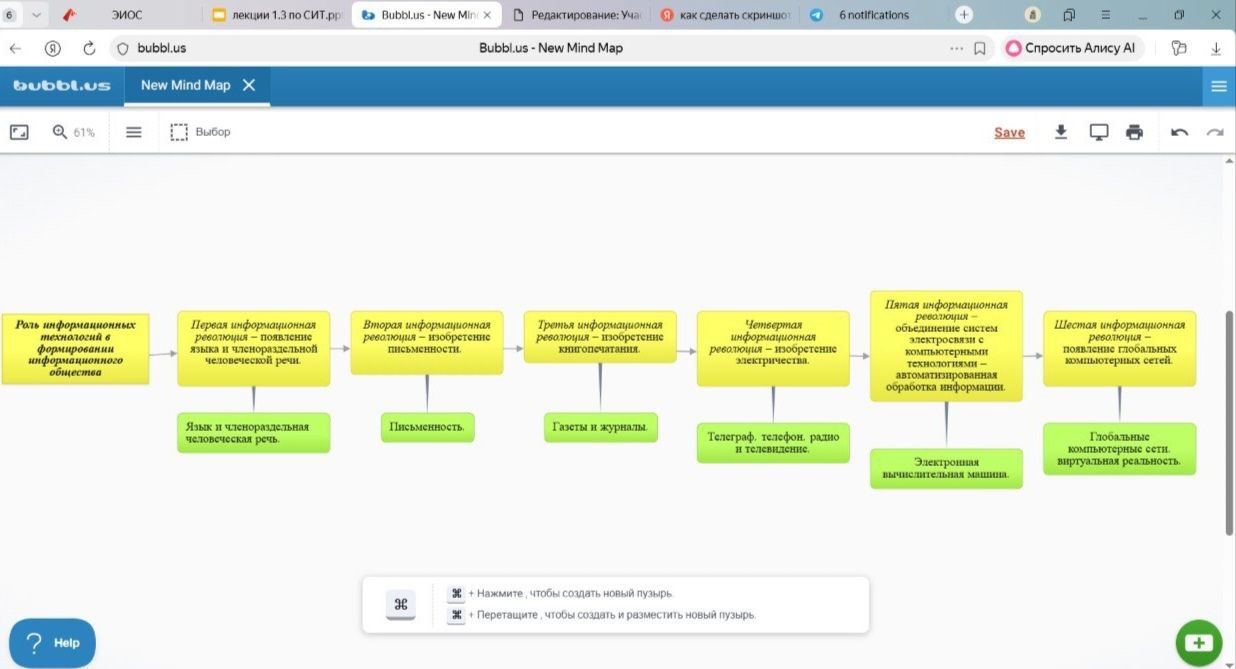Select the Письменность green bubble
Viewport: 1236px width, 669px height.
pyautogui.click(x=427, y=427)
